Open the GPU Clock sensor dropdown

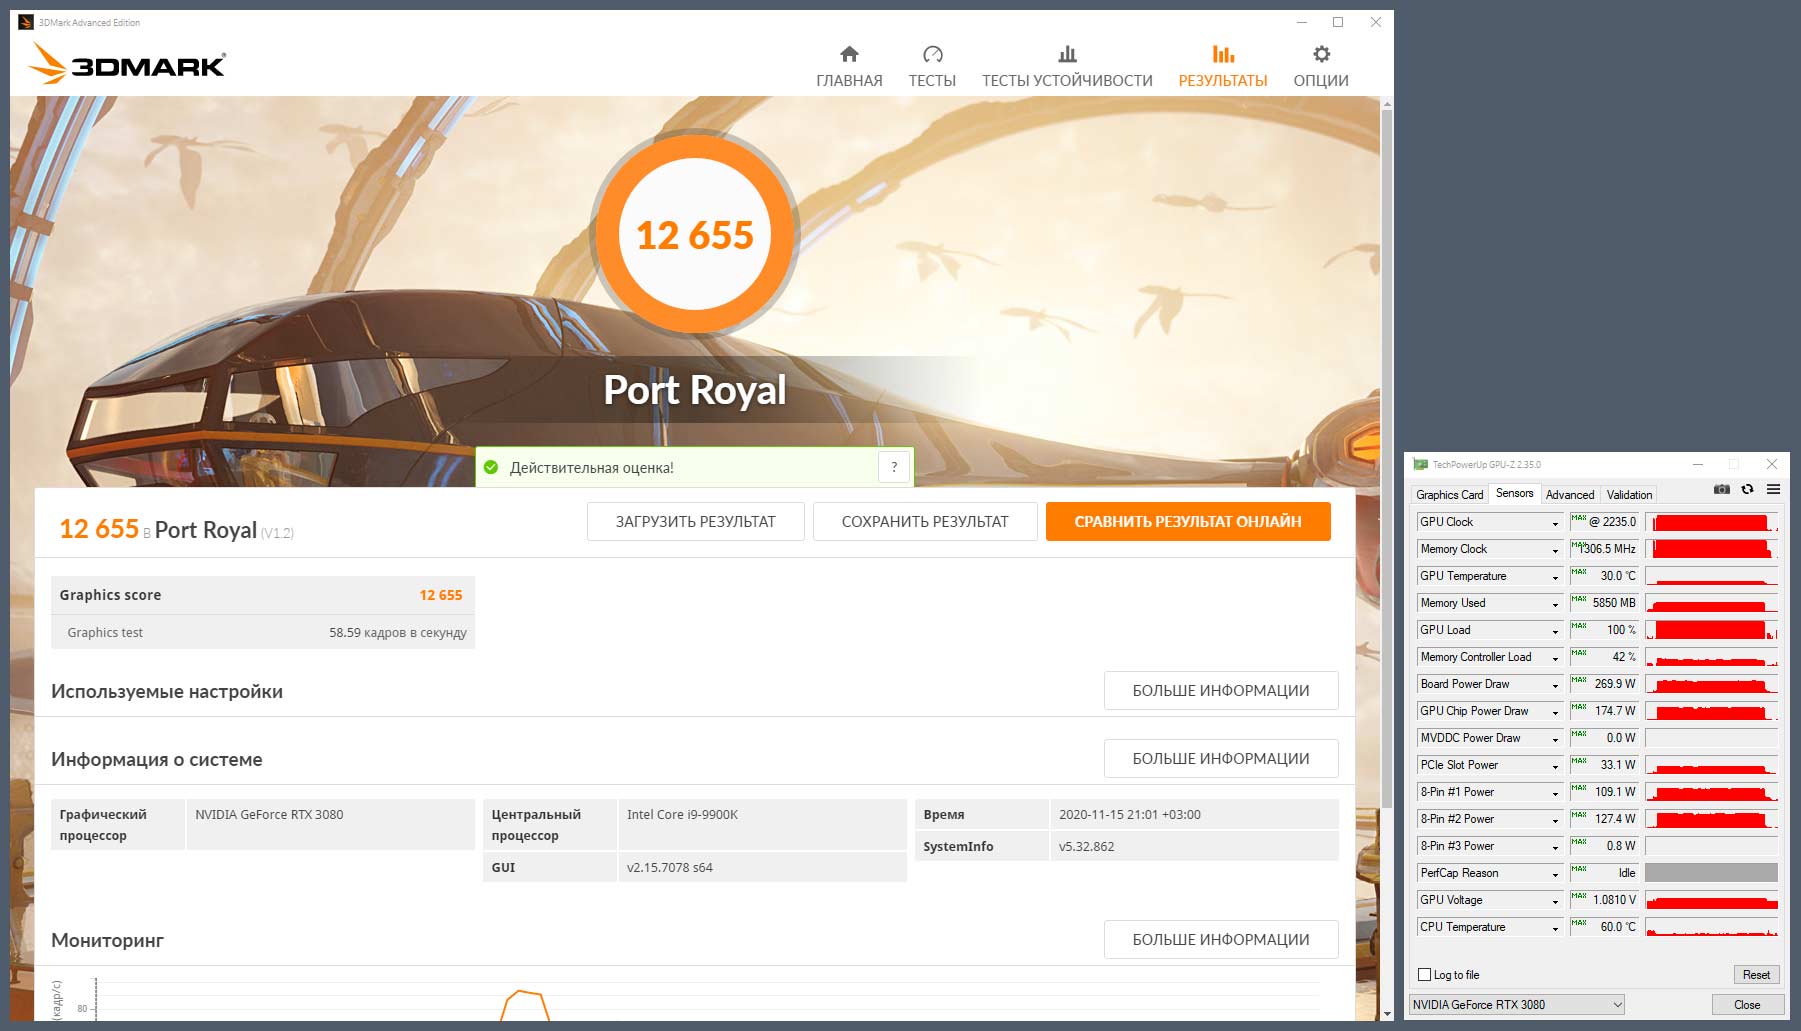(x=1555, y=523)
